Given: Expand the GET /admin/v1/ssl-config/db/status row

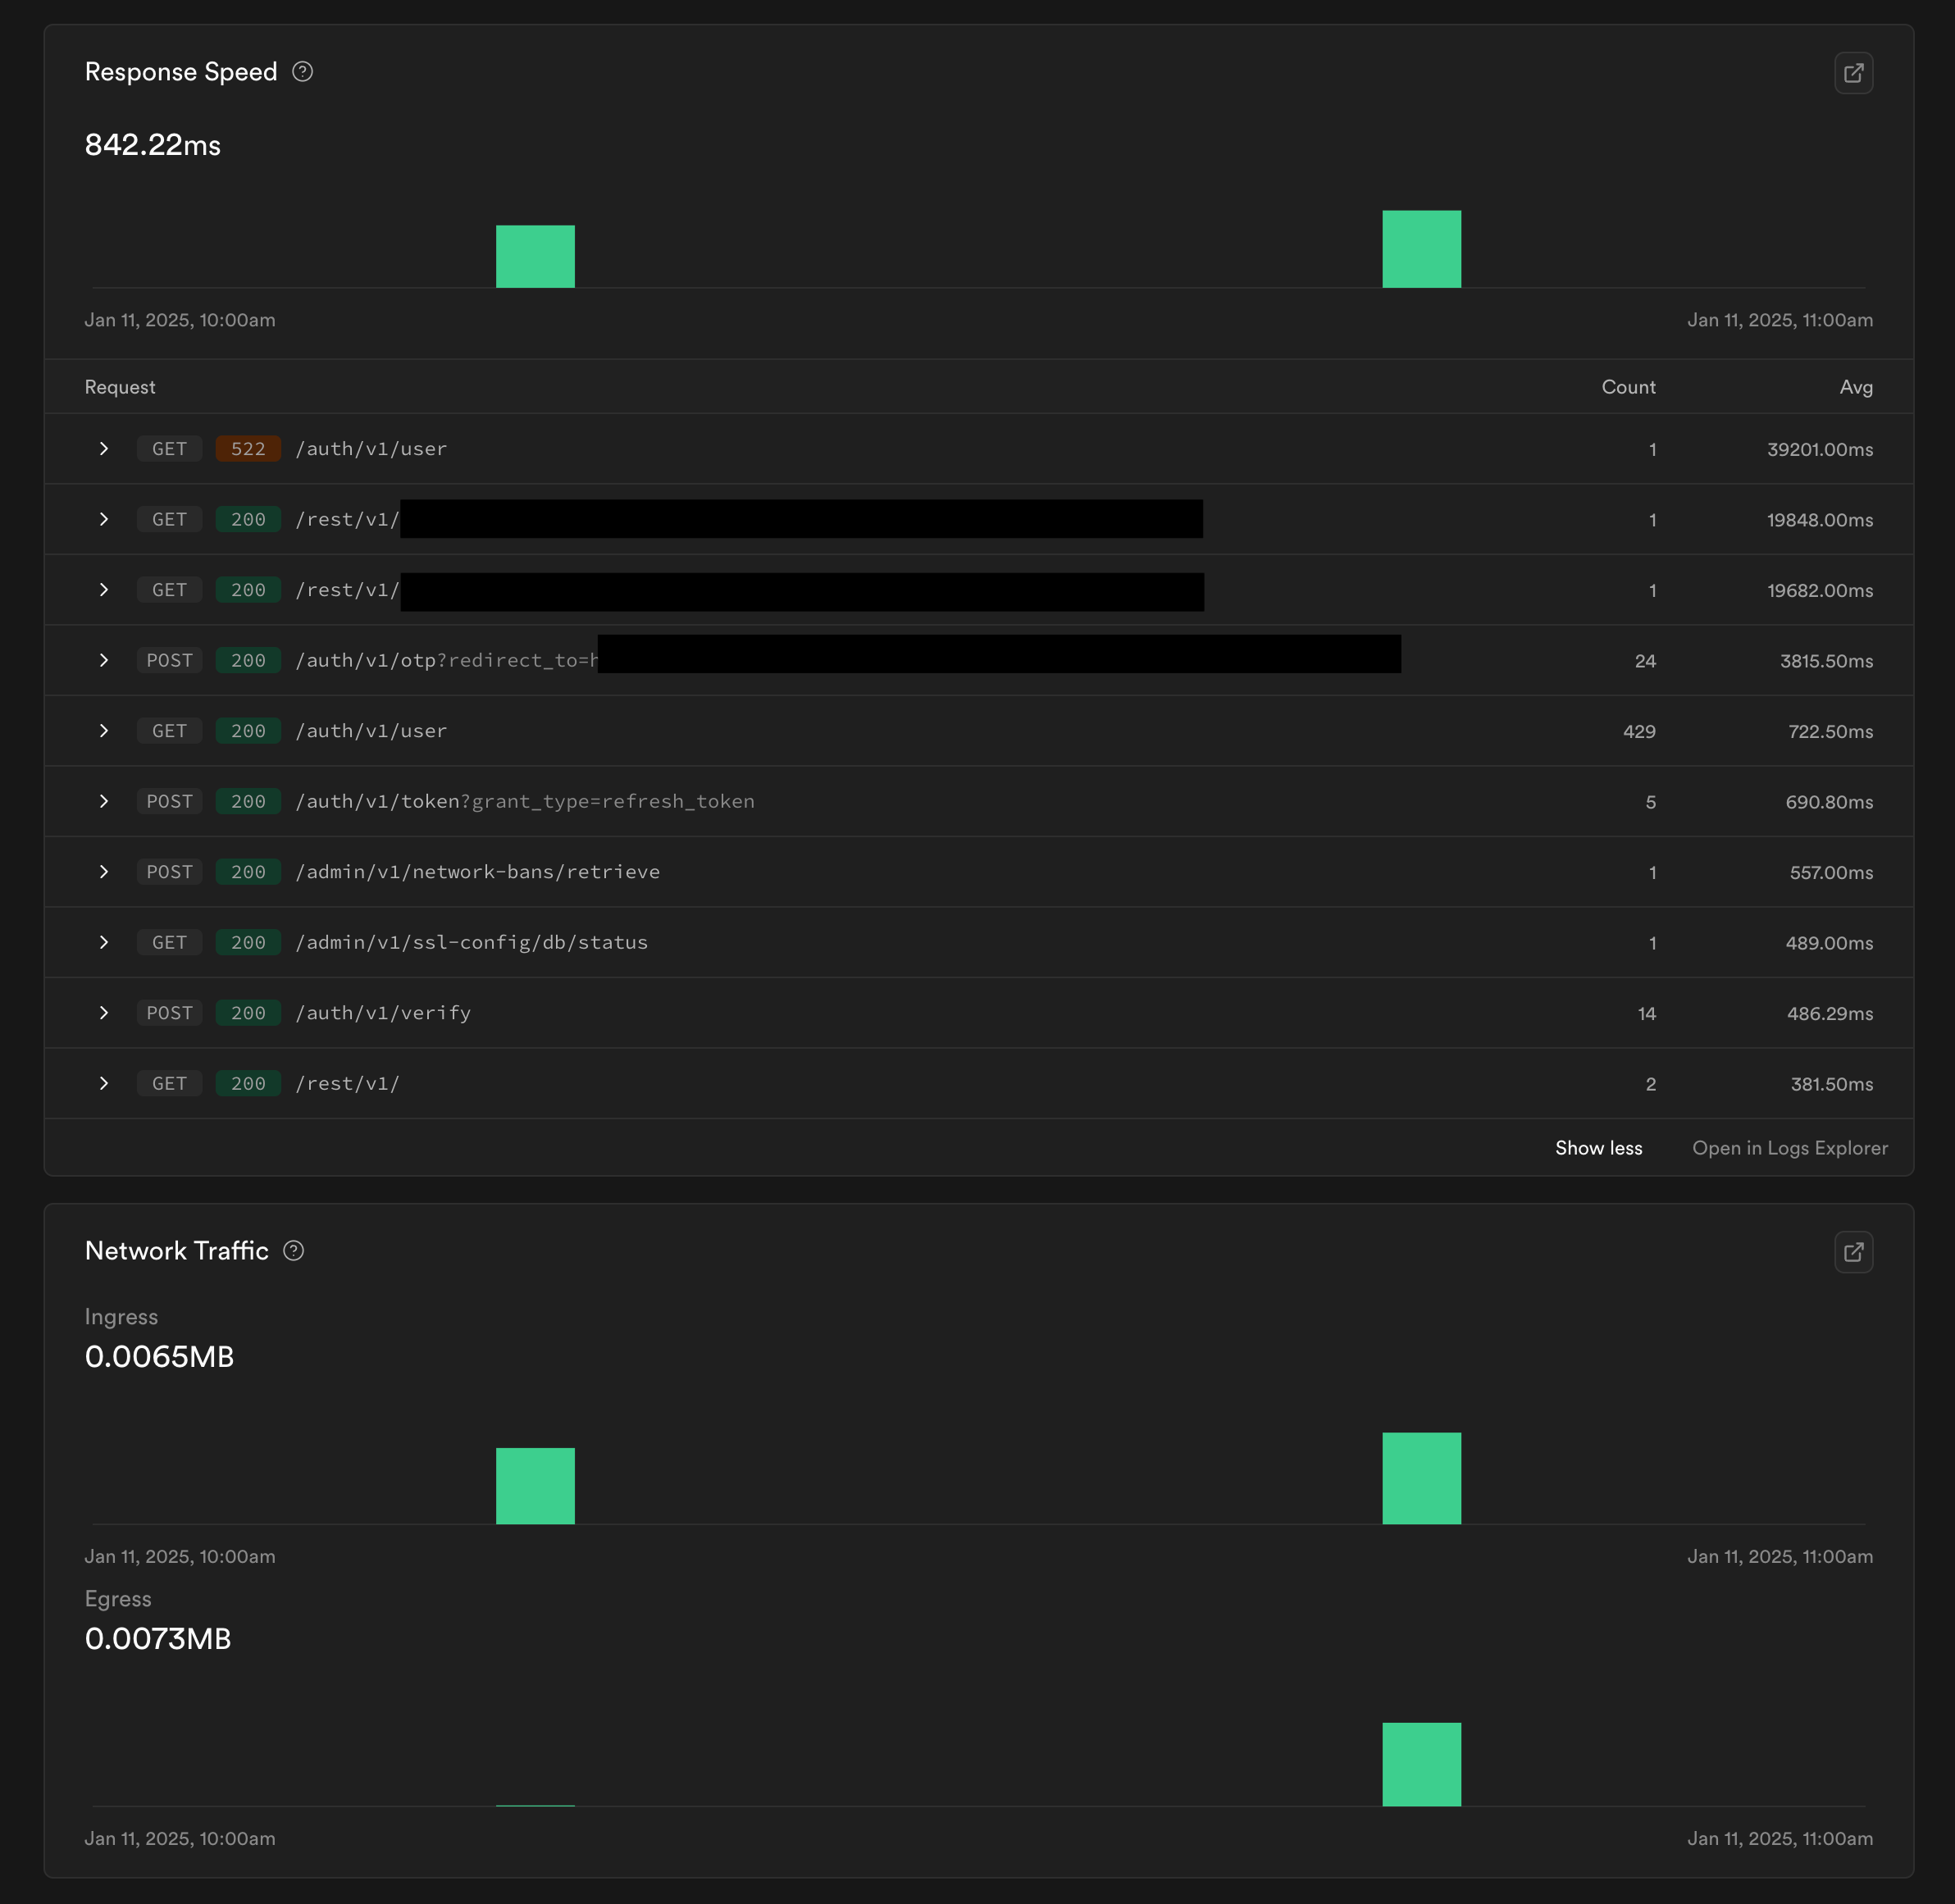Looking at the screenshot, I should pyautogui.click(x=104, y=941).
